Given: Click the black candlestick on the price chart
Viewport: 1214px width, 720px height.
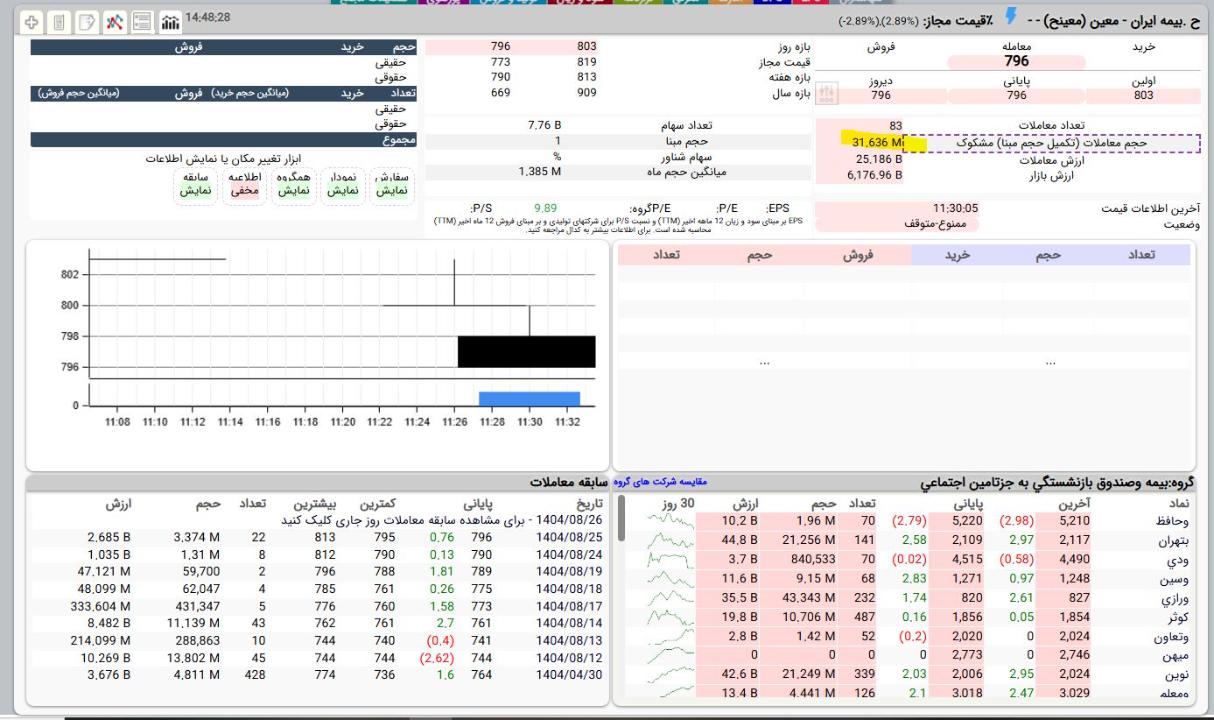Looking at the screenshot, I should click(x=526, y=352).
